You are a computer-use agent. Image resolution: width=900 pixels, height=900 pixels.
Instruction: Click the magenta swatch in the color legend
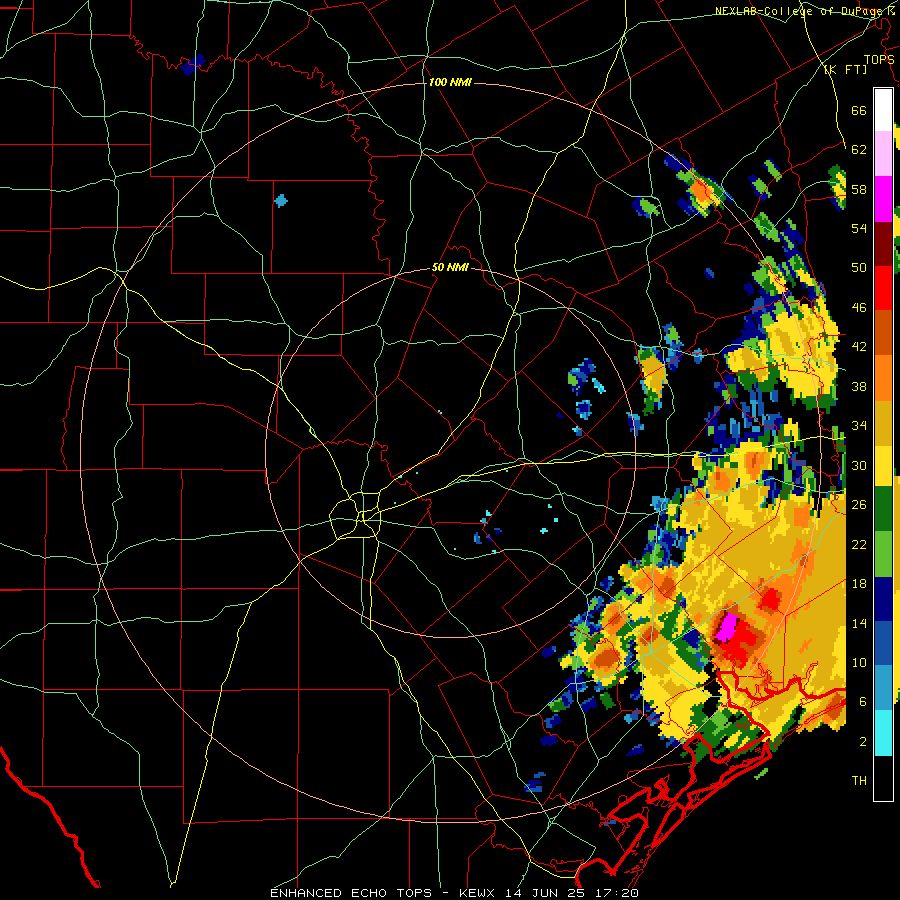(883, 199)
